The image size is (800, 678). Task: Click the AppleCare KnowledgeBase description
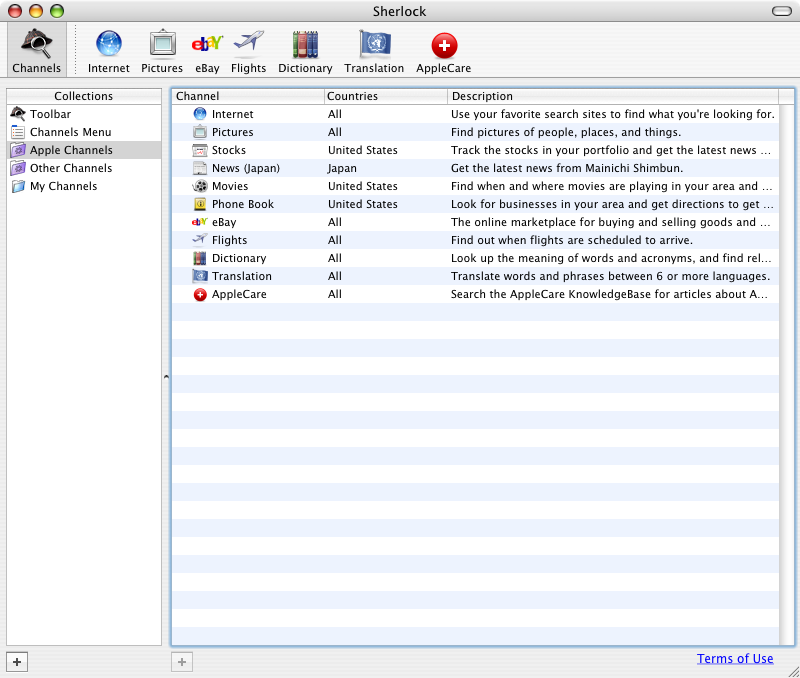click(609, 294)
